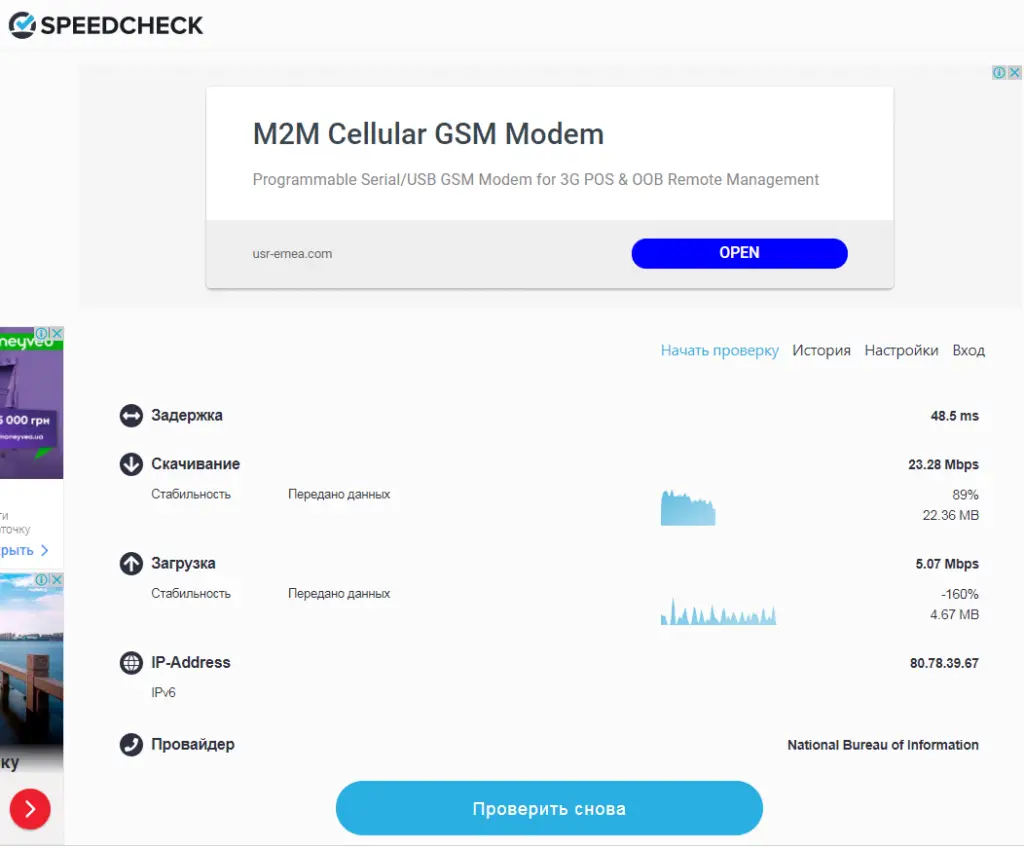Close the top banner advertisement
This screenshot has width=1024, height=847.
pyautogui.click(x=1014, y=72)
